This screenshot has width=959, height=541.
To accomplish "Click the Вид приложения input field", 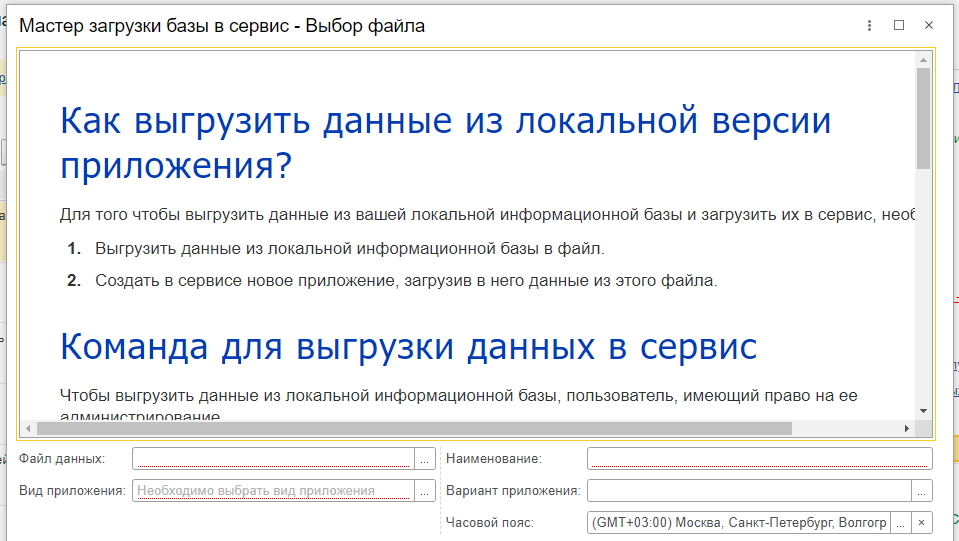I will coord(272,491).
